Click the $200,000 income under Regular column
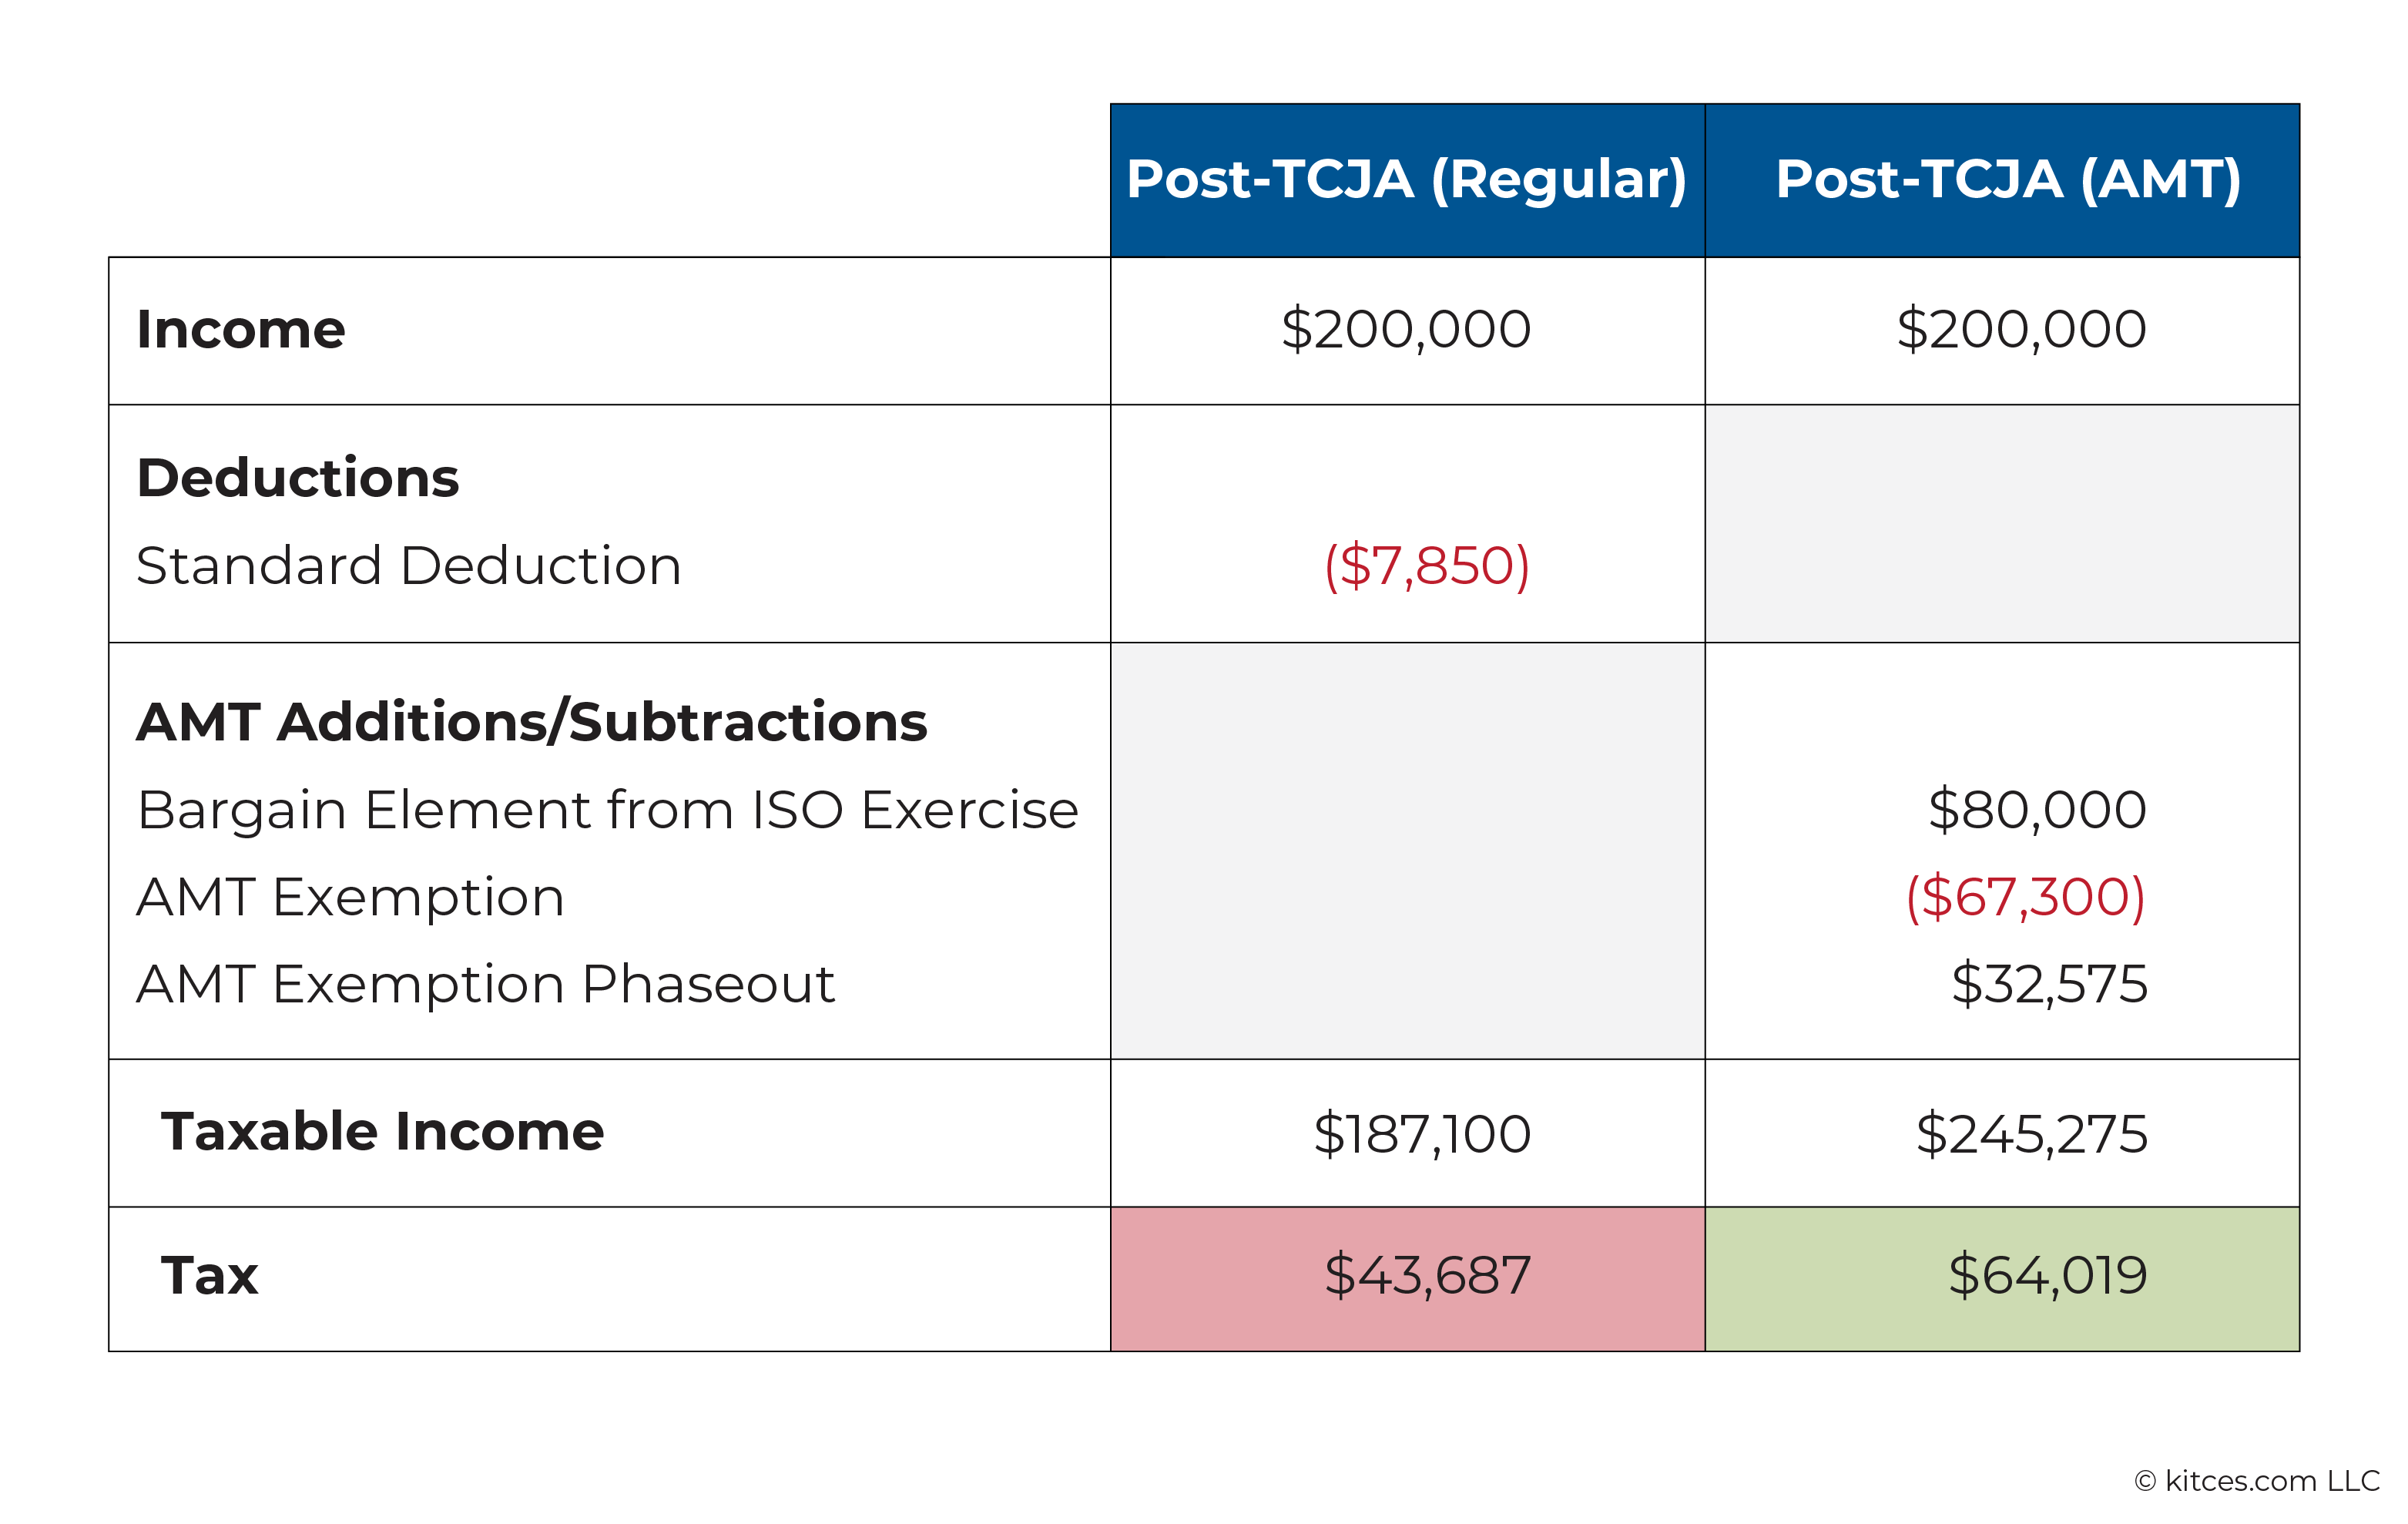Screen dimensions: 2408x1524 pyautogui.click(x=1406, y=329)
